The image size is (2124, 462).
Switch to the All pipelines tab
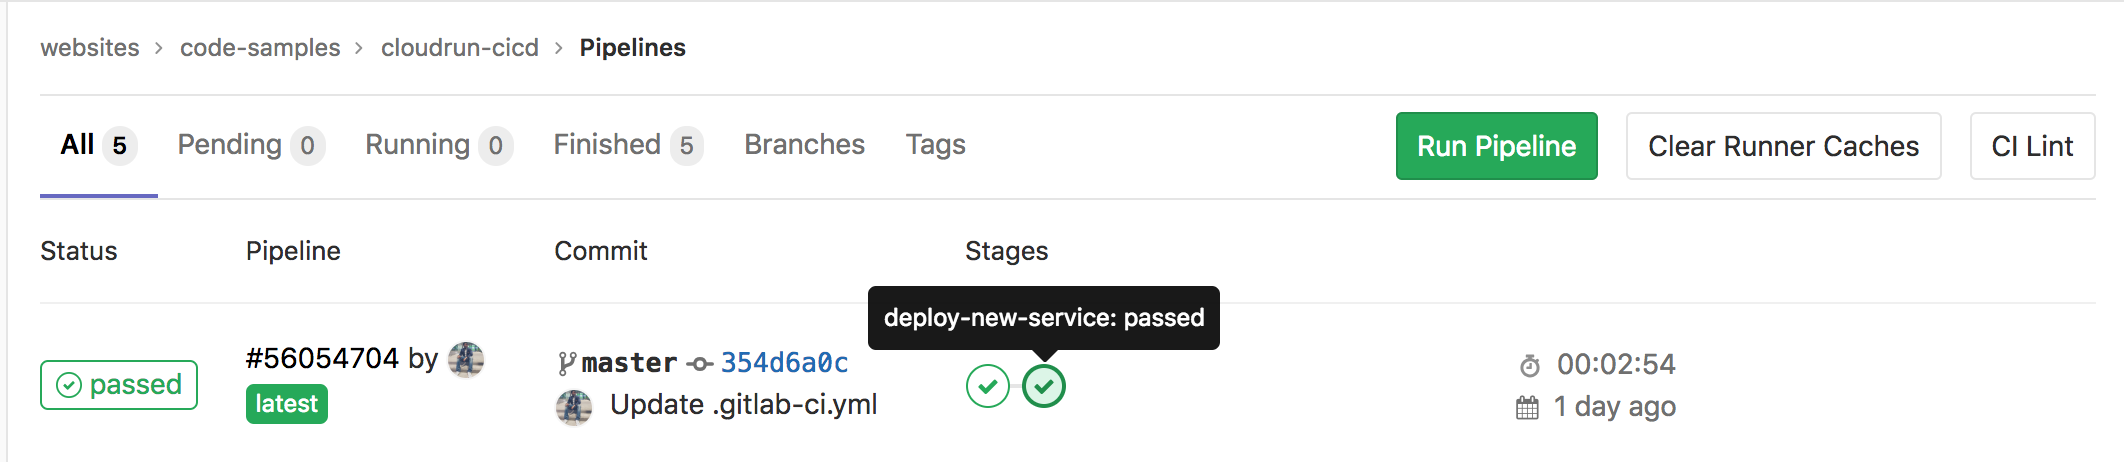tap(98, 146)
